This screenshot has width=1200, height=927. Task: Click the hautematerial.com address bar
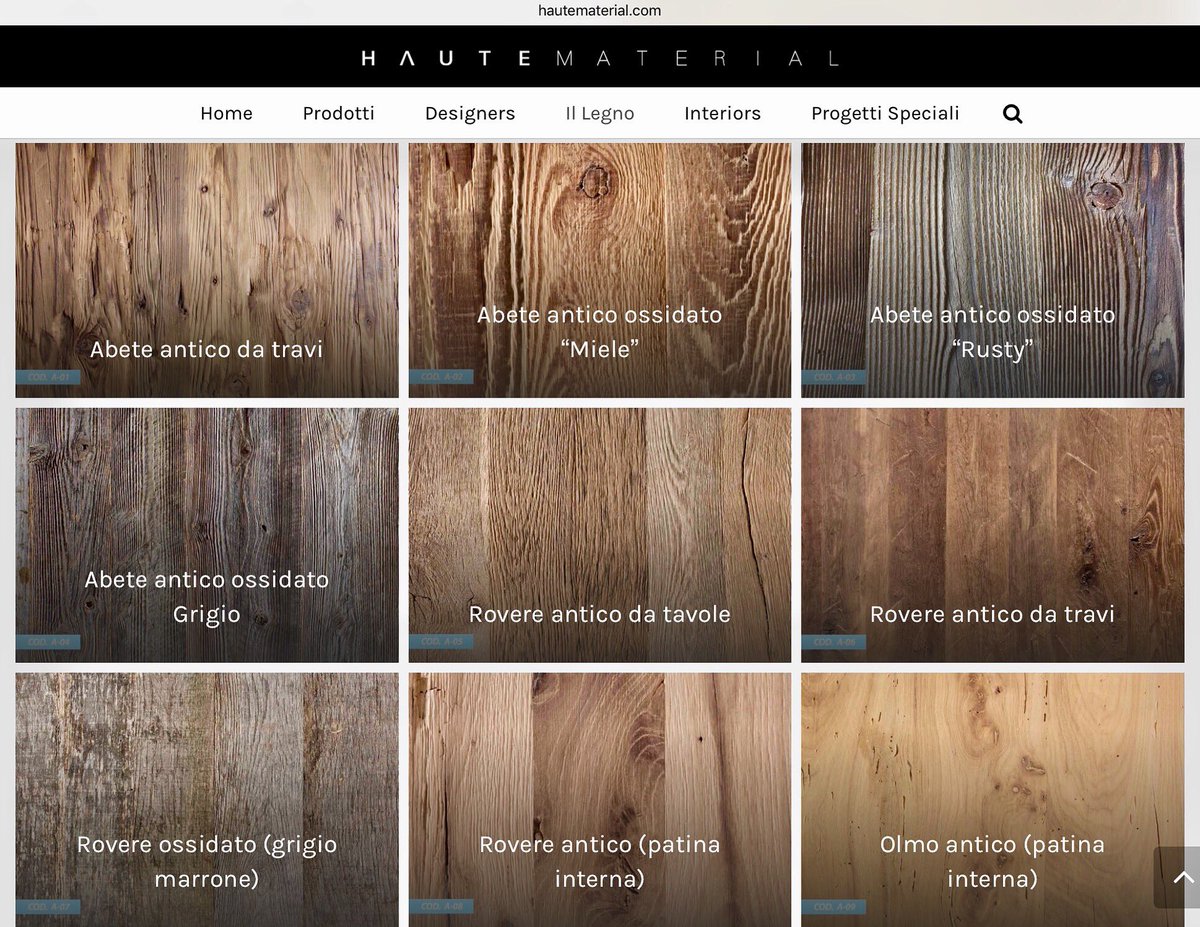(x=600, y=11)
